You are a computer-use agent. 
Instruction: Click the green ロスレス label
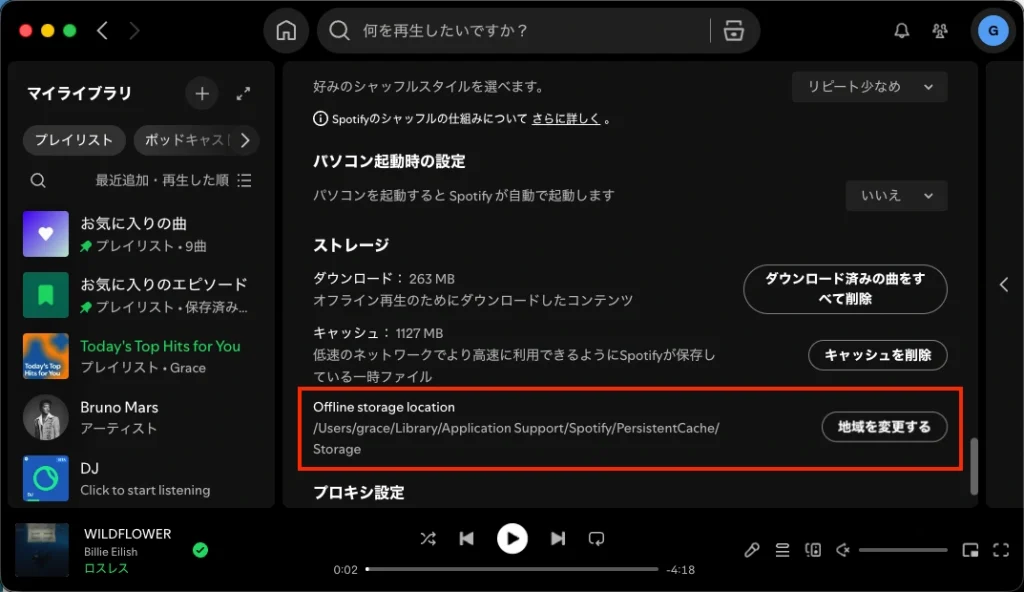coord(106,568)
